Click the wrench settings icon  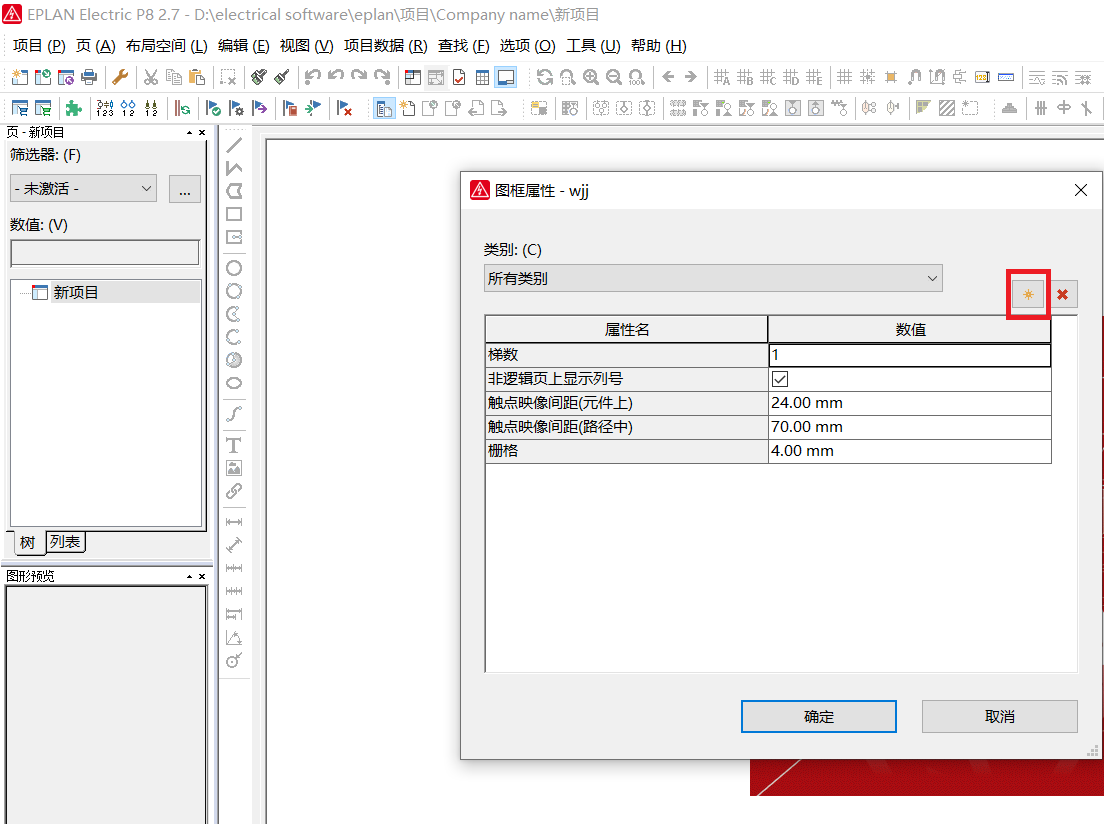click(x=120, y=77)
